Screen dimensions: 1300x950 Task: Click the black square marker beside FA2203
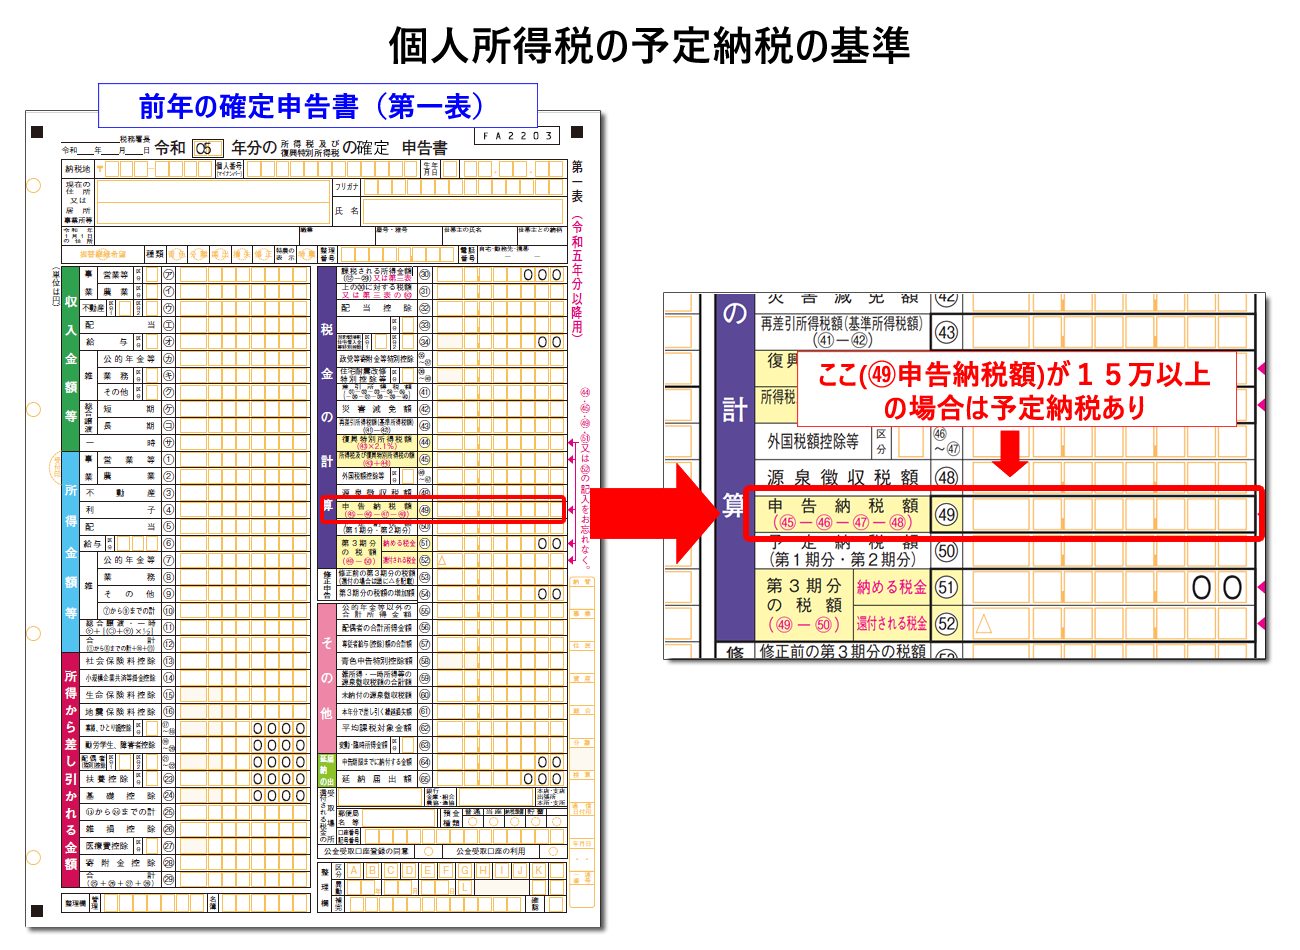tap(577, 132)
